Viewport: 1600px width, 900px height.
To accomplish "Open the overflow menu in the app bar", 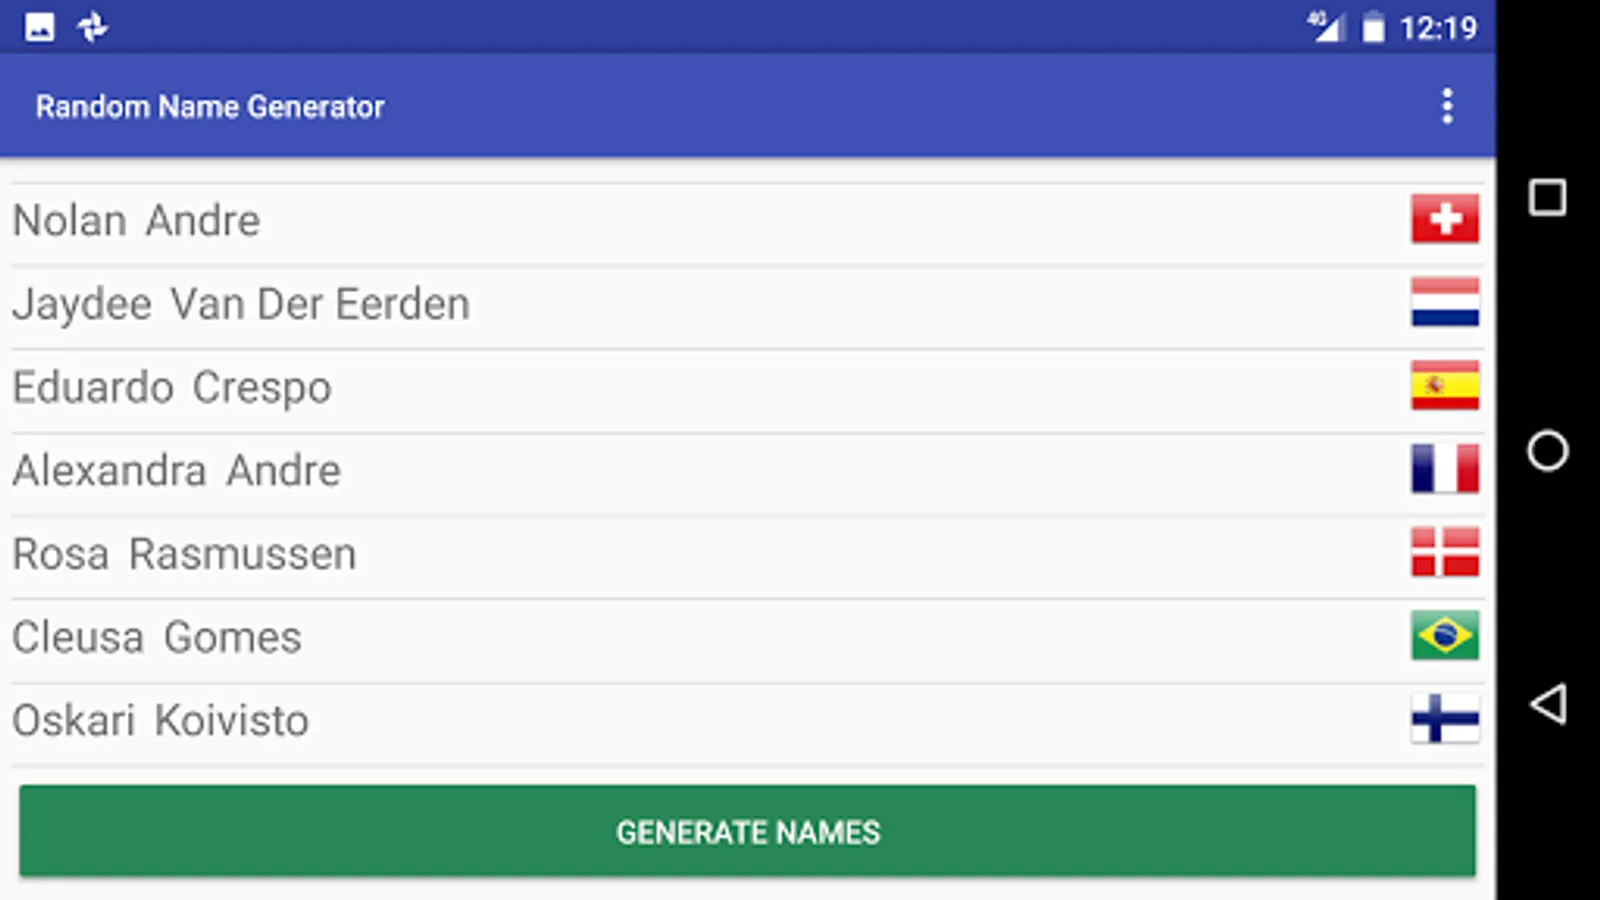I will coord(1446,105).
